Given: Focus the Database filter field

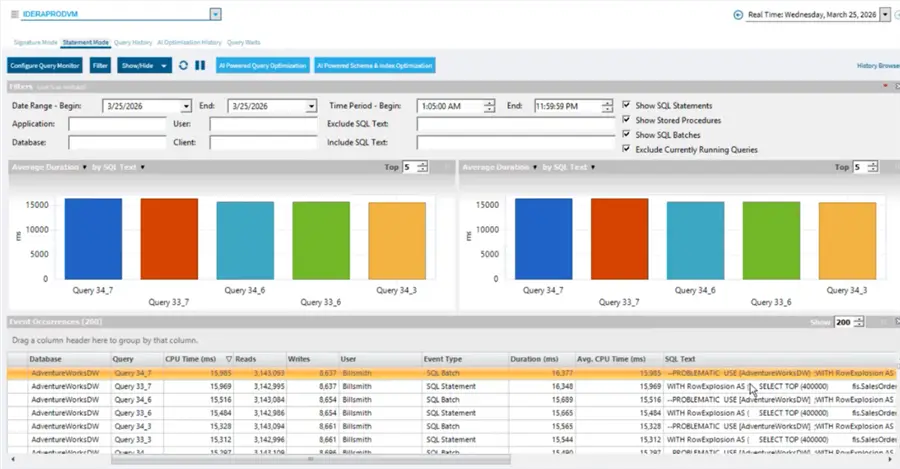Looking at the screenshot, I should (x=117, y=142).
